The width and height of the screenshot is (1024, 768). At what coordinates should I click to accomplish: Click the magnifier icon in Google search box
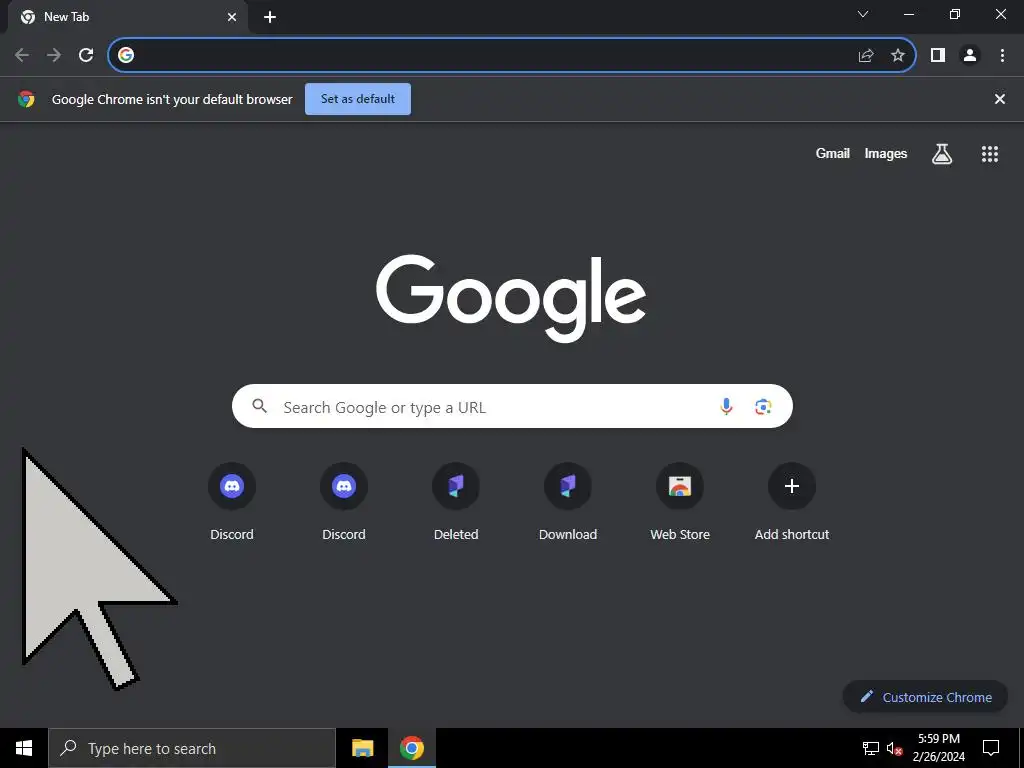point(259,406)
